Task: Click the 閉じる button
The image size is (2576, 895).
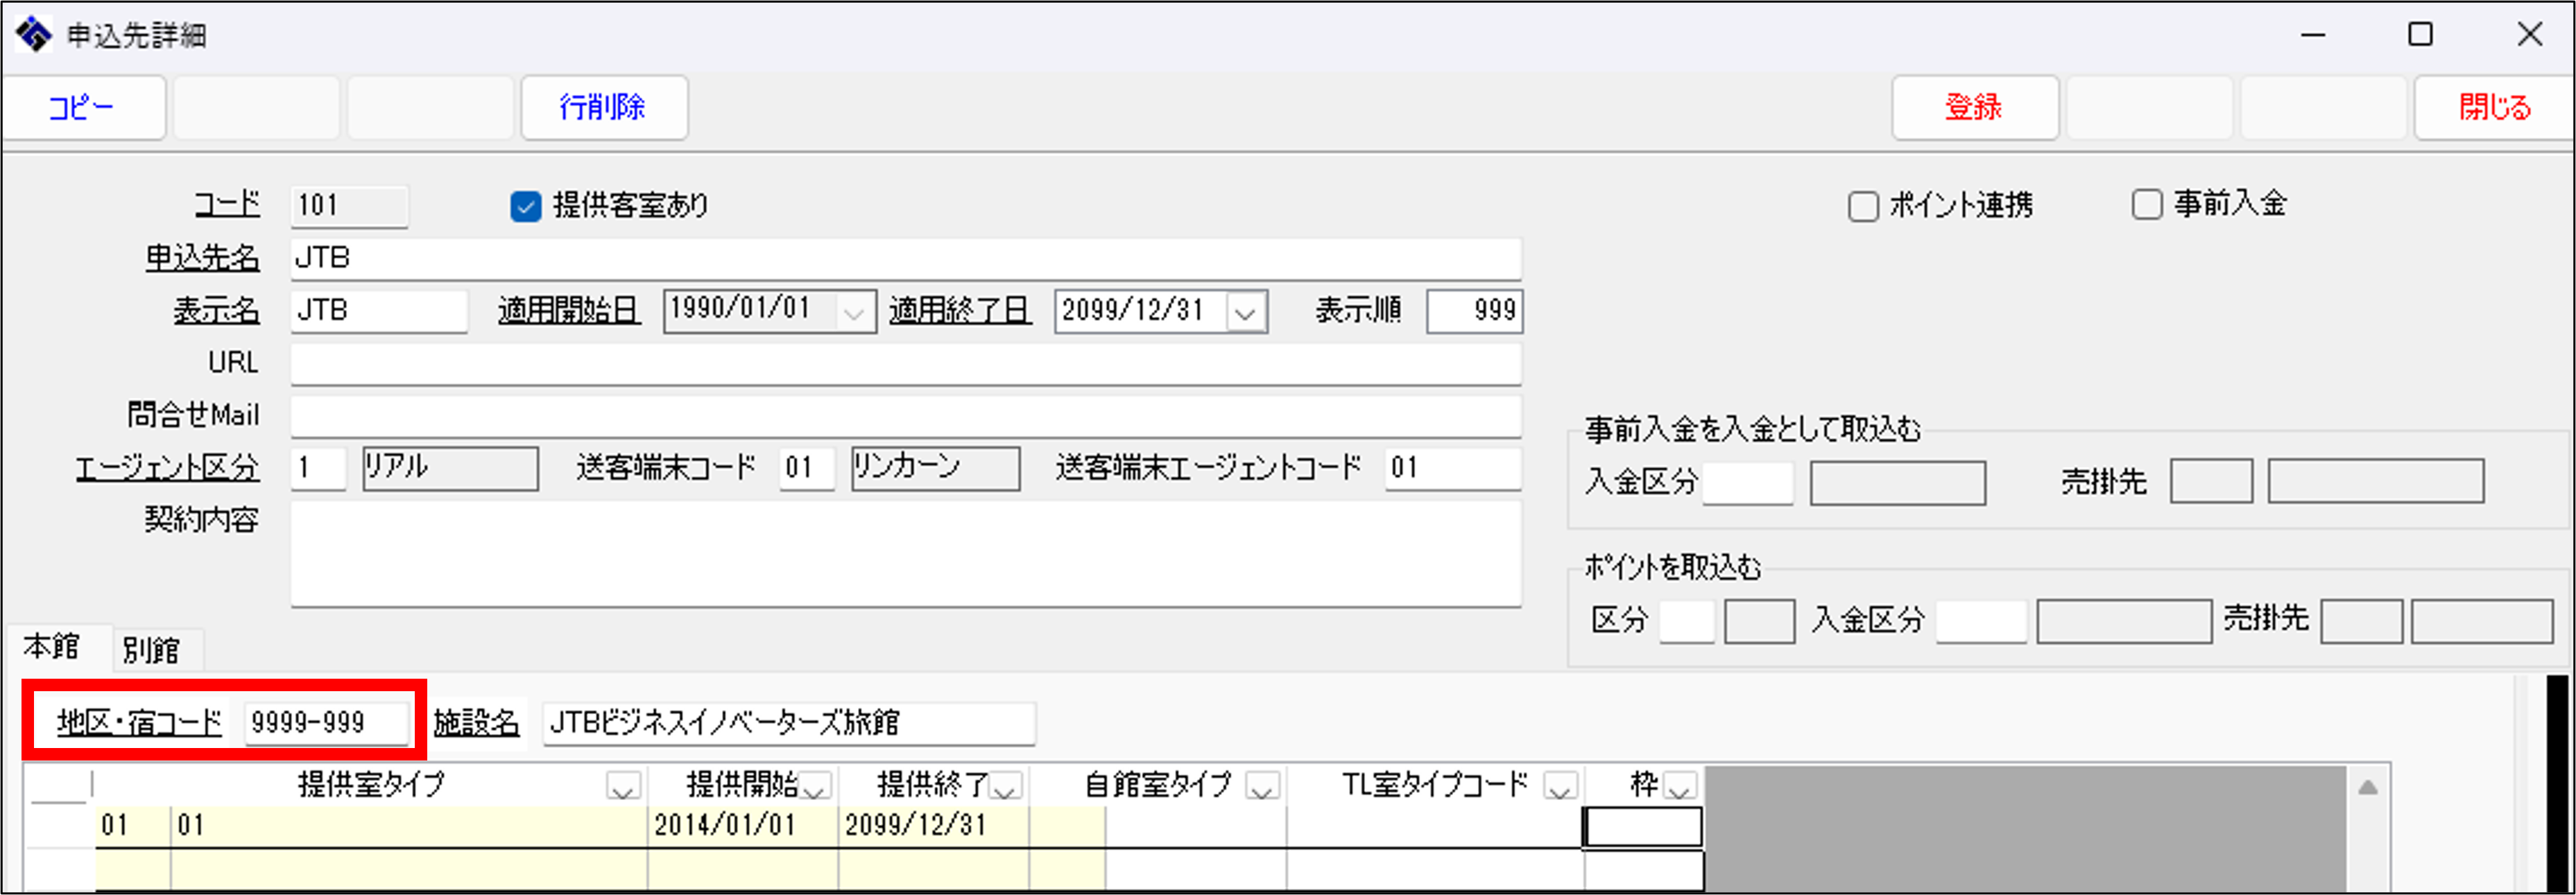Action: coord(2494,108)
